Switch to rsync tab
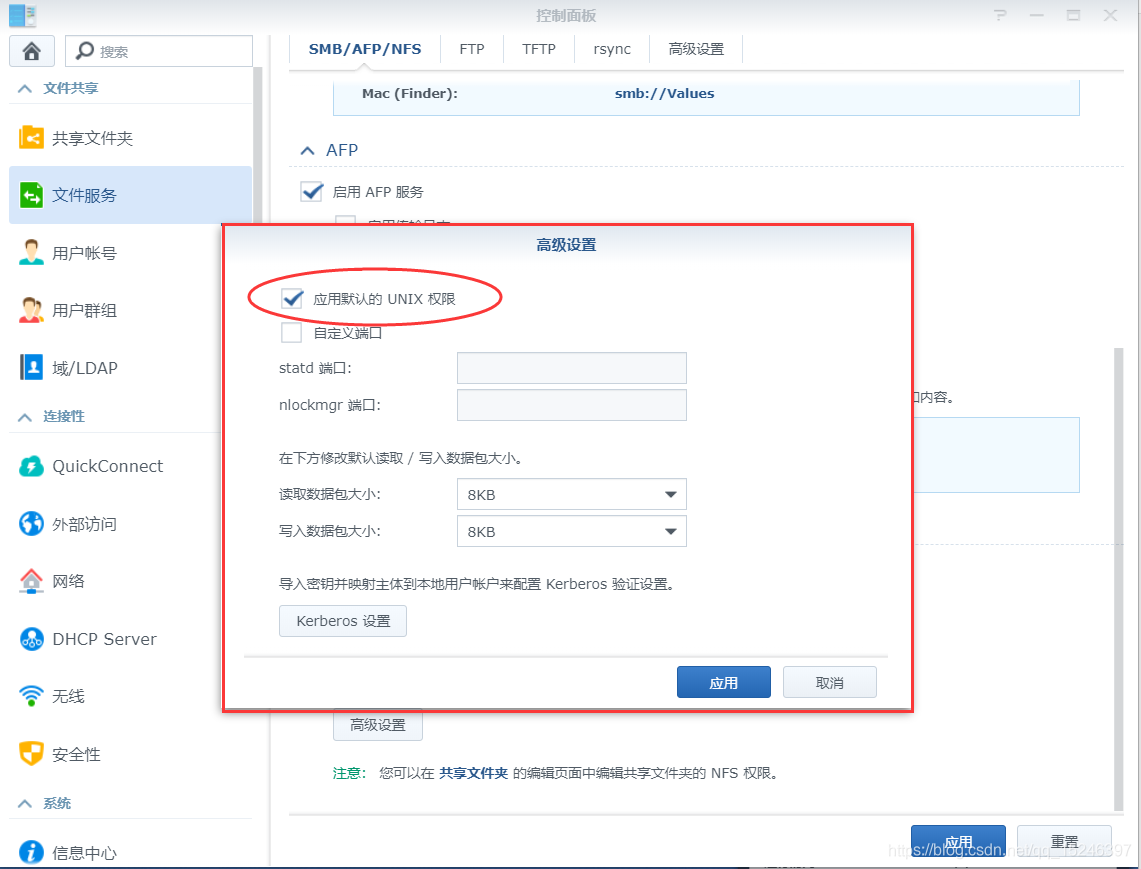1141x869 pixels. tap(612, 49)
